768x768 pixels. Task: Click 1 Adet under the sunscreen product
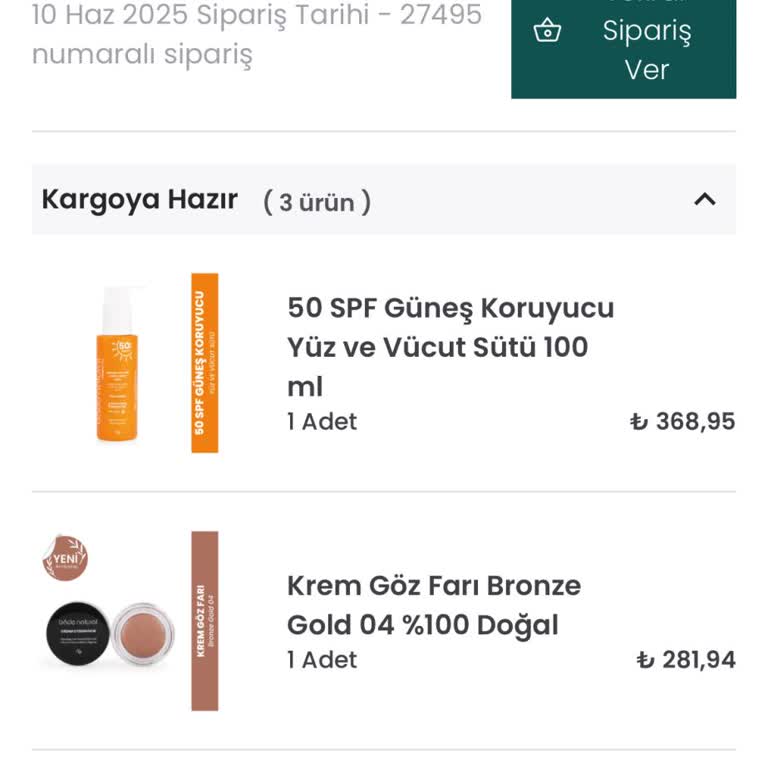coord(322,422)
